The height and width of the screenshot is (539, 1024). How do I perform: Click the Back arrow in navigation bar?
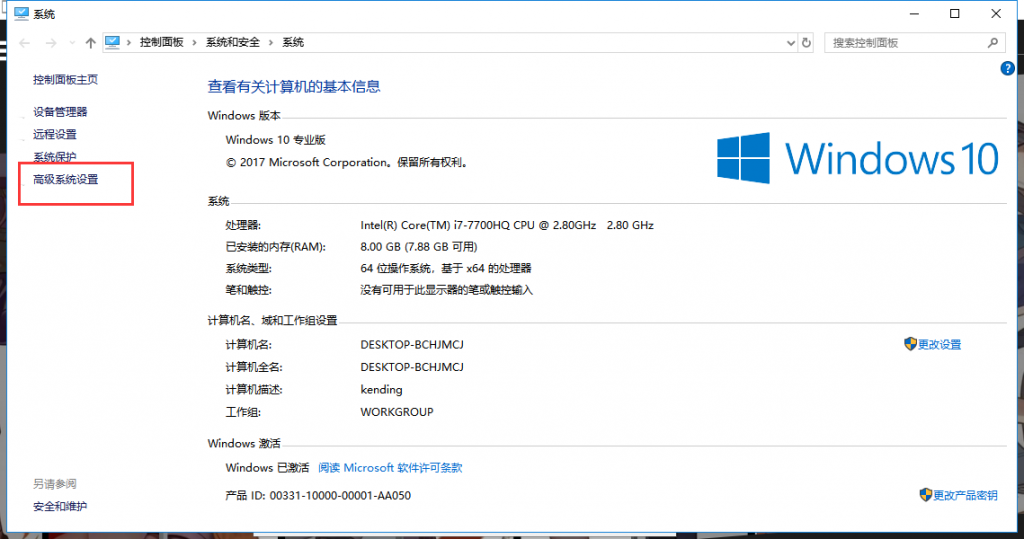coord(25,43)
